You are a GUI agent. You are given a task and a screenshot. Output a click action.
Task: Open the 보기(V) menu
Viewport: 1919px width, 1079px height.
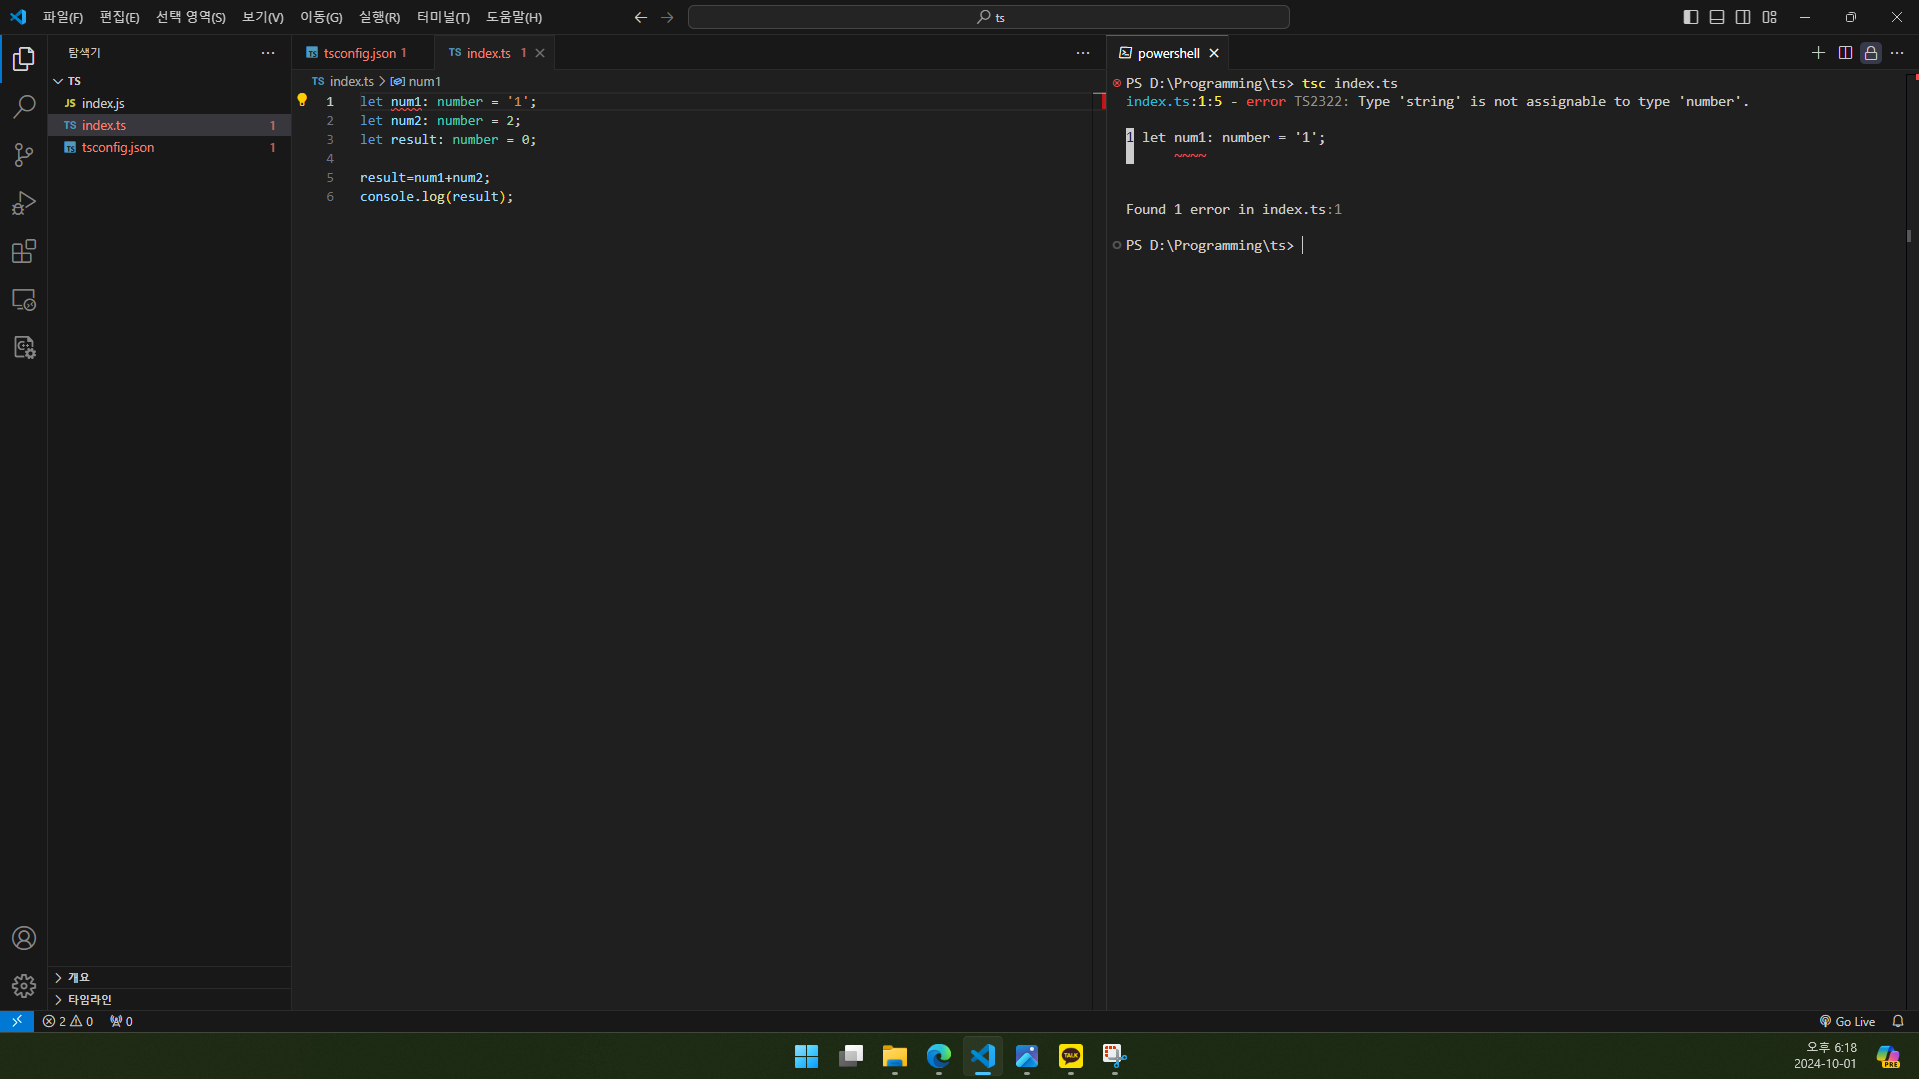point(263,17)
